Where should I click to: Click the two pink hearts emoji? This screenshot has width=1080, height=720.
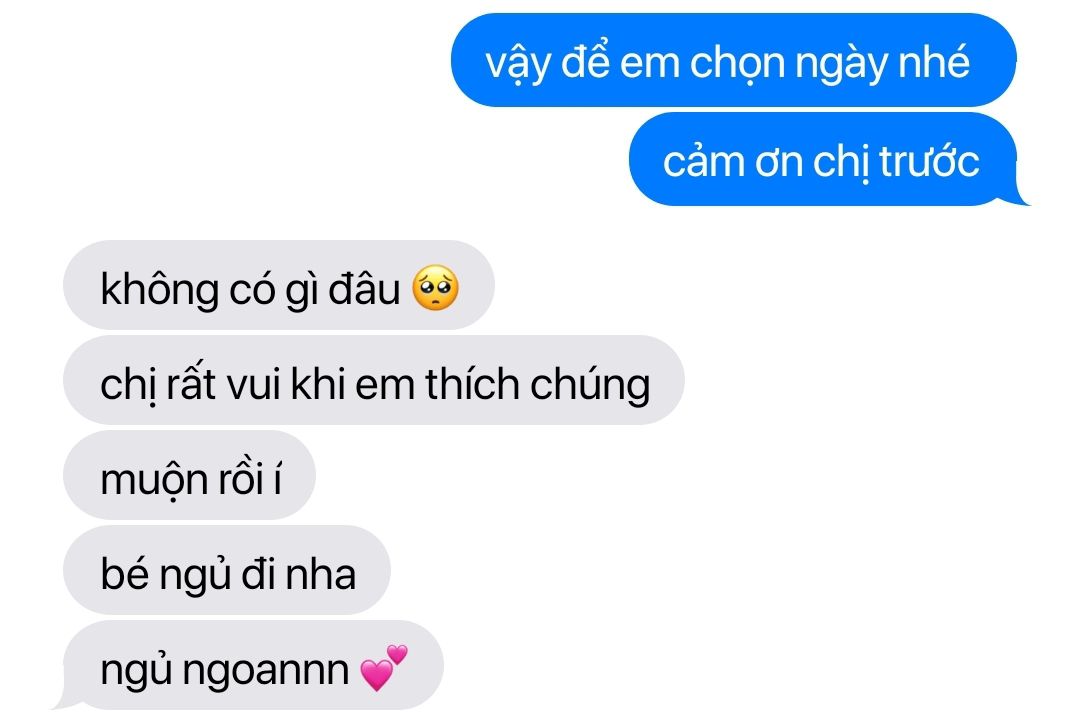tap(384, 667)
